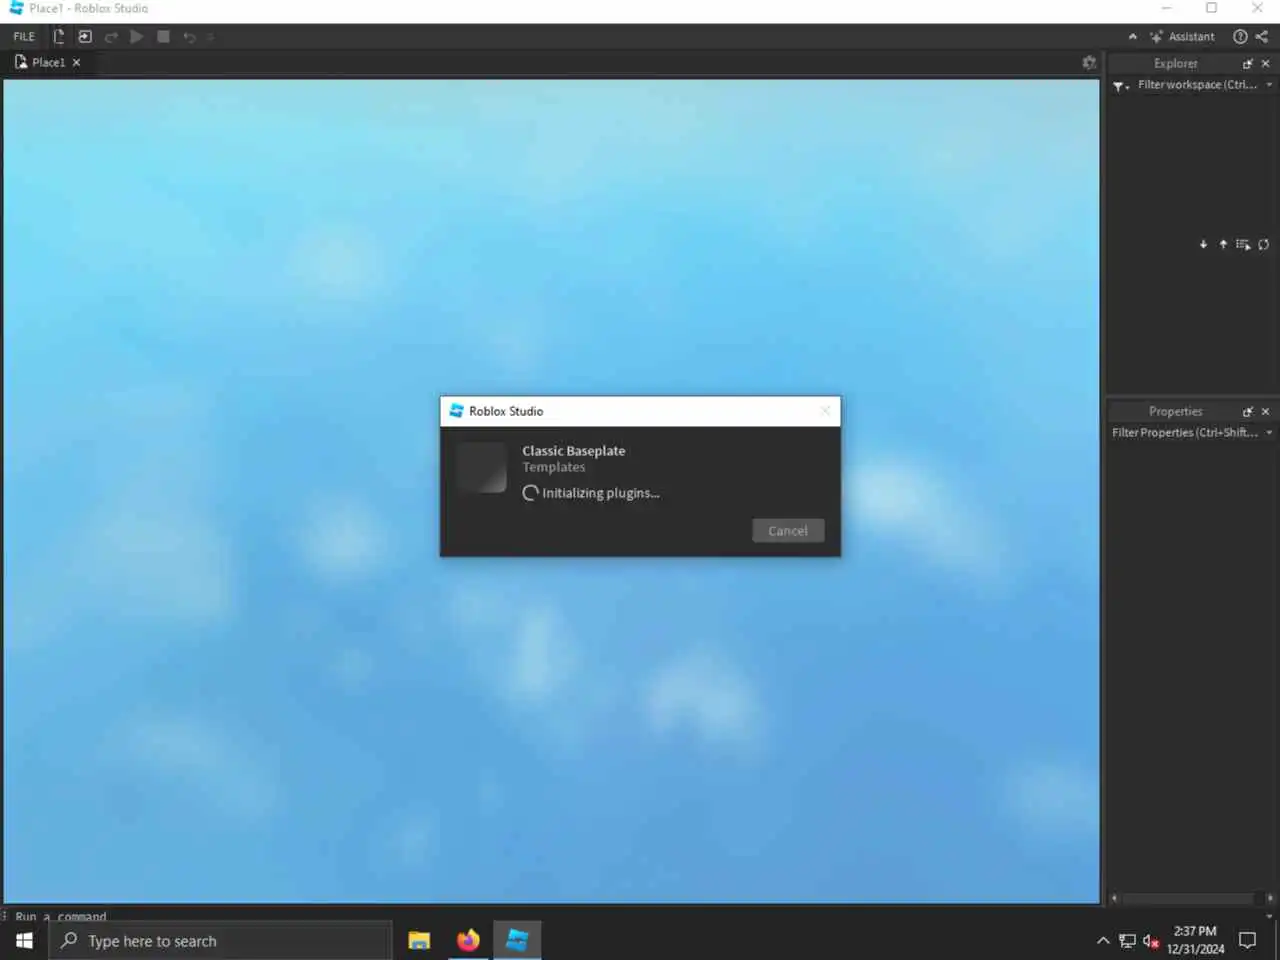Click the Undo arrow in top toolbar
This screenshot has width=1280, height=960.
(189, 37)
